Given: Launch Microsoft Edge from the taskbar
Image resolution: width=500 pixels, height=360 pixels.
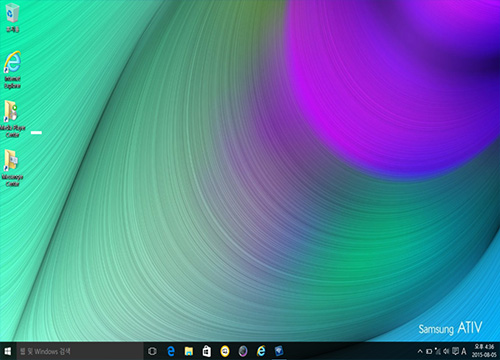Looking at the screenshot, I should click(x=171, y=351).
